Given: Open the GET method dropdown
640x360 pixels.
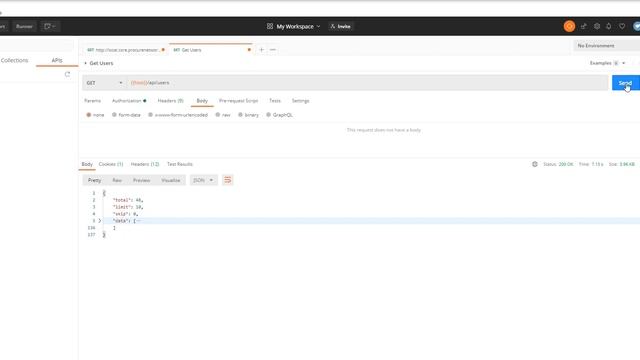Looking at the screenshot, I should click(x=104, y=83).
